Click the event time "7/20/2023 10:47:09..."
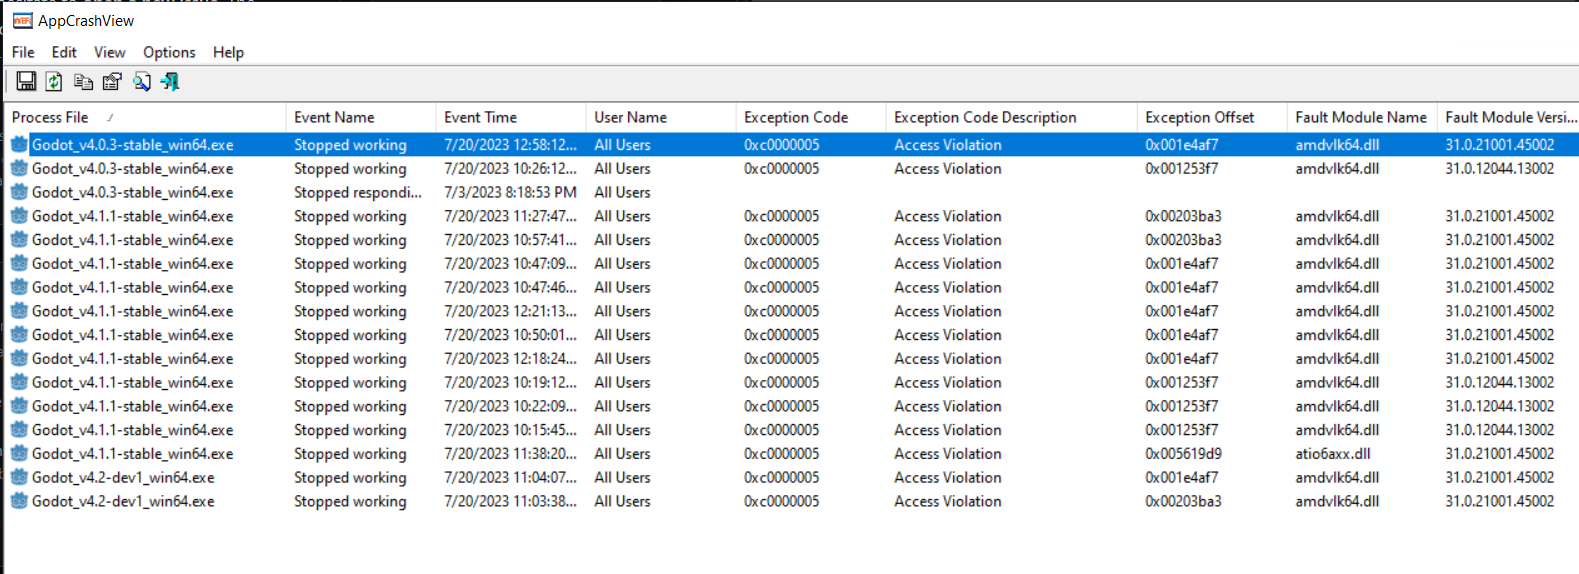 pos(510,263)
